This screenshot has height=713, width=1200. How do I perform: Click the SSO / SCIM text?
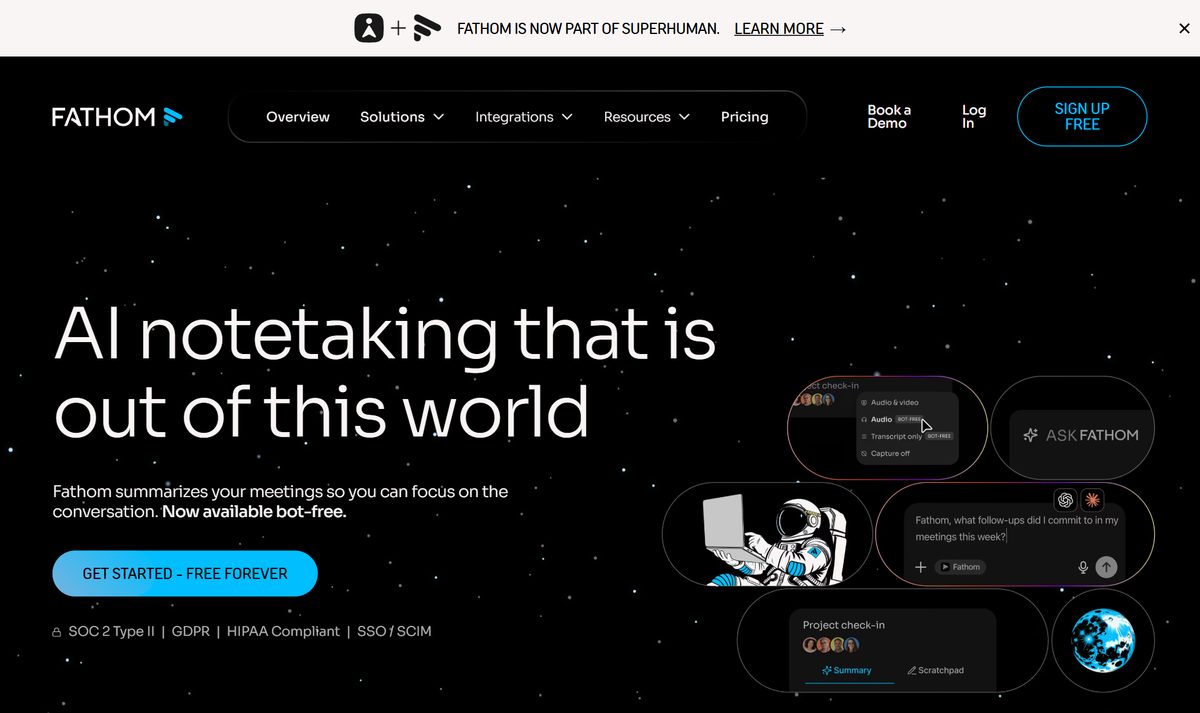click(394, 631)
